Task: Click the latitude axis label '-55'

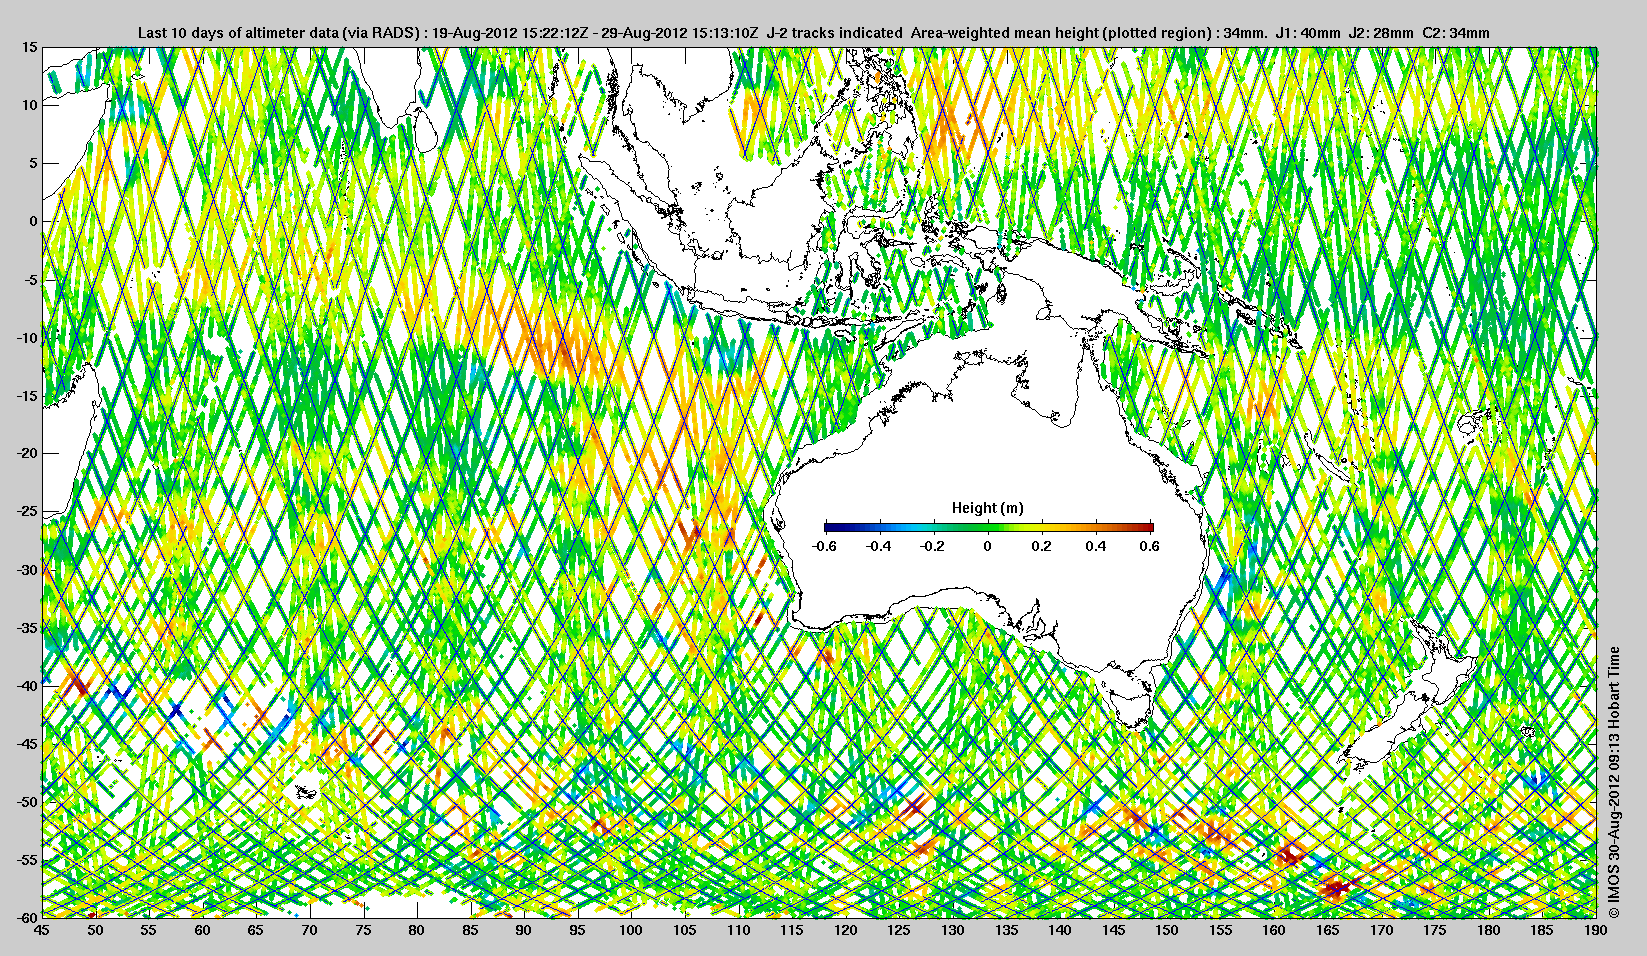Action: [x=27, y=859]
